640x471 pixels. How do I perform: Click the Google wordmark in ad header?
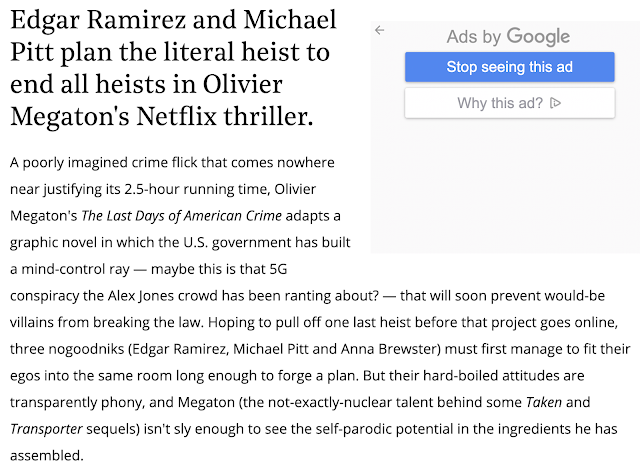538,36
